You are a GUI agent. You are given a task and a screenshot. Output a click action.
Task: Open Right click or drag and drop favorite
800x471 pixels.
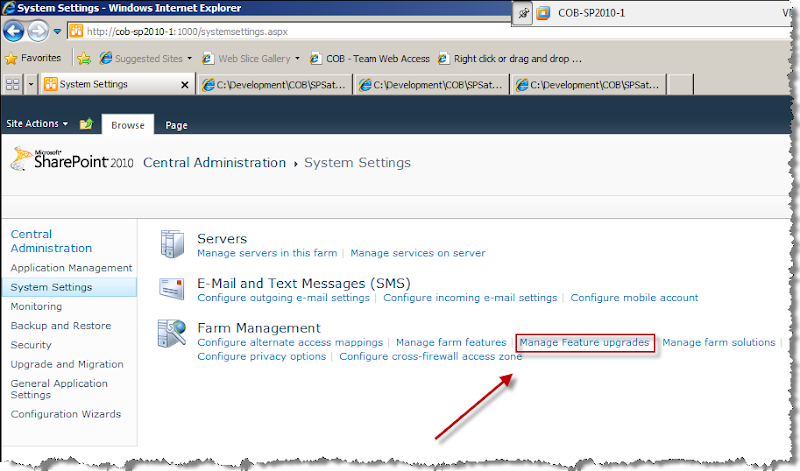click(x=510, y=59)
